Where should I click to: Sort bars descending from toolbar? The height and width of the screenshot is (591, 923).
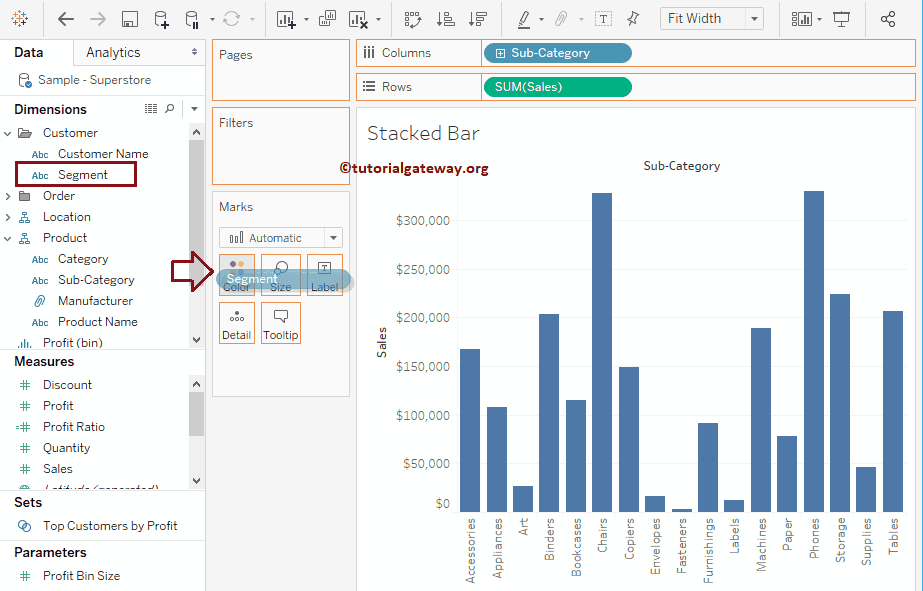[x=477, y=19]
